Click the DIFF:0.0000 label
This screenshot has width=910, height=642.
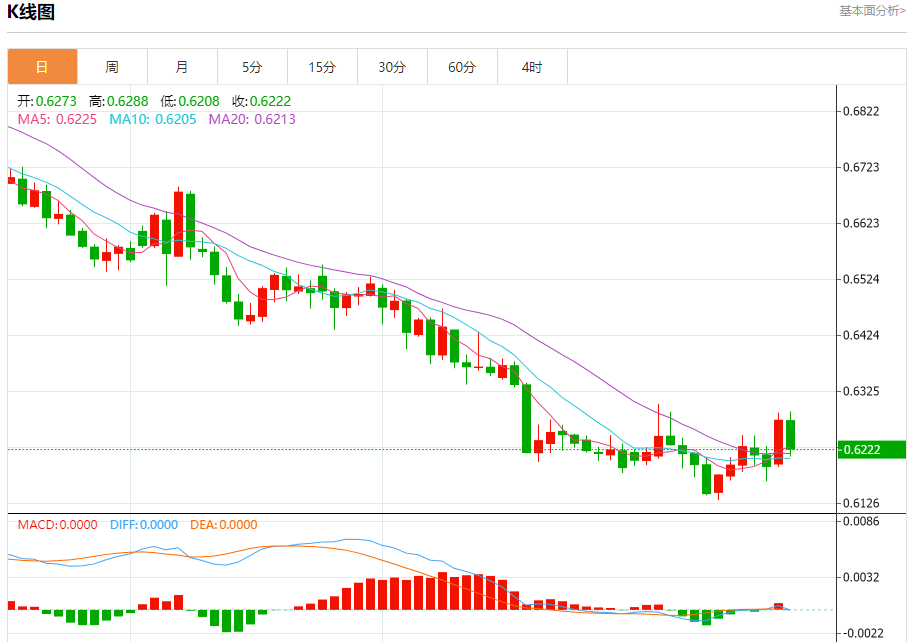pos(144,525)
